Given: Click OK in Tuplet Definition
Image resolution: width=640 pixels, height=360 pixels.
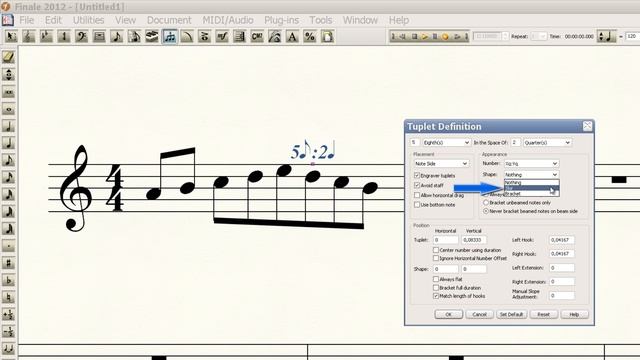Looking at the screenshot, I should point(449,314).
